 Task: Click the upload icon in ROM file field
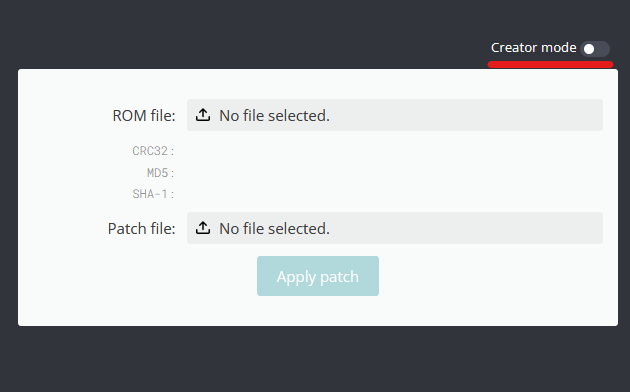[203, 115]
